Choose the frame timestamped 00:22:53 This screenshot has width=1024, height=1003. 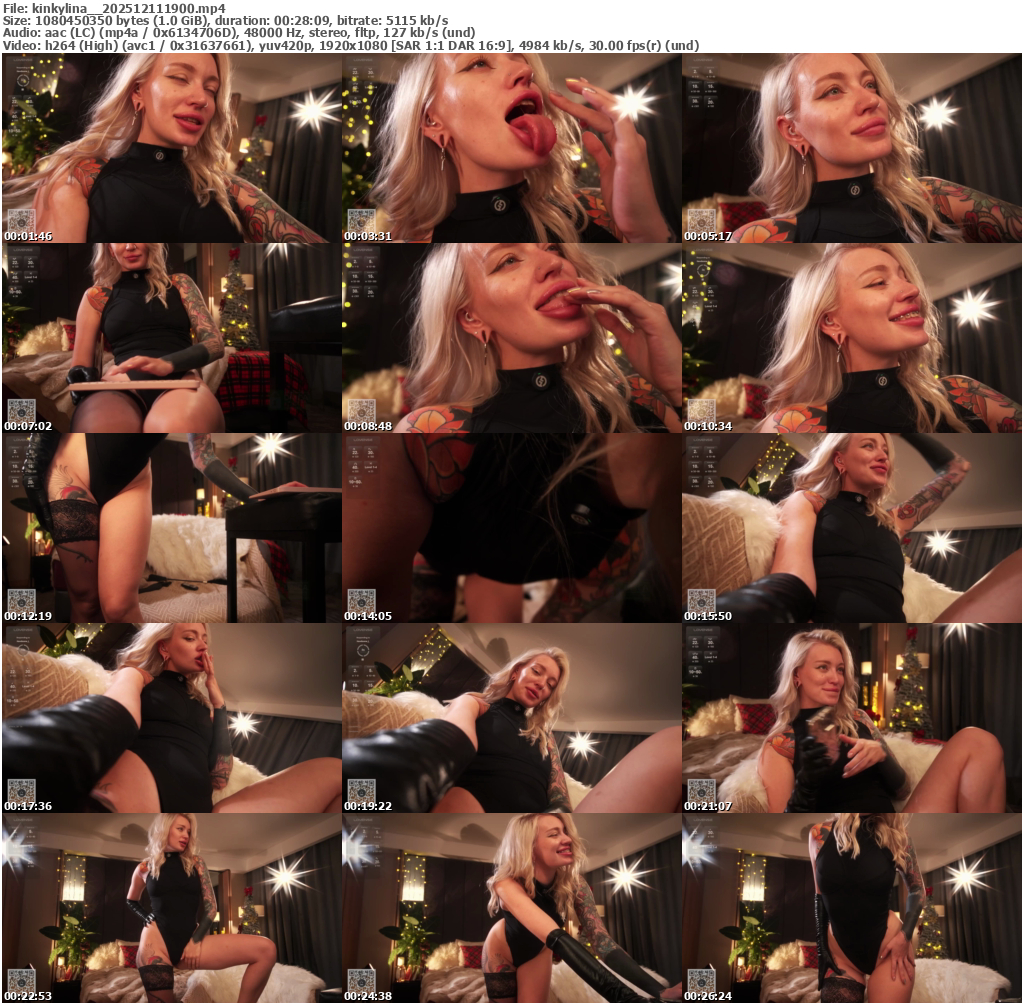click(172, 908)
